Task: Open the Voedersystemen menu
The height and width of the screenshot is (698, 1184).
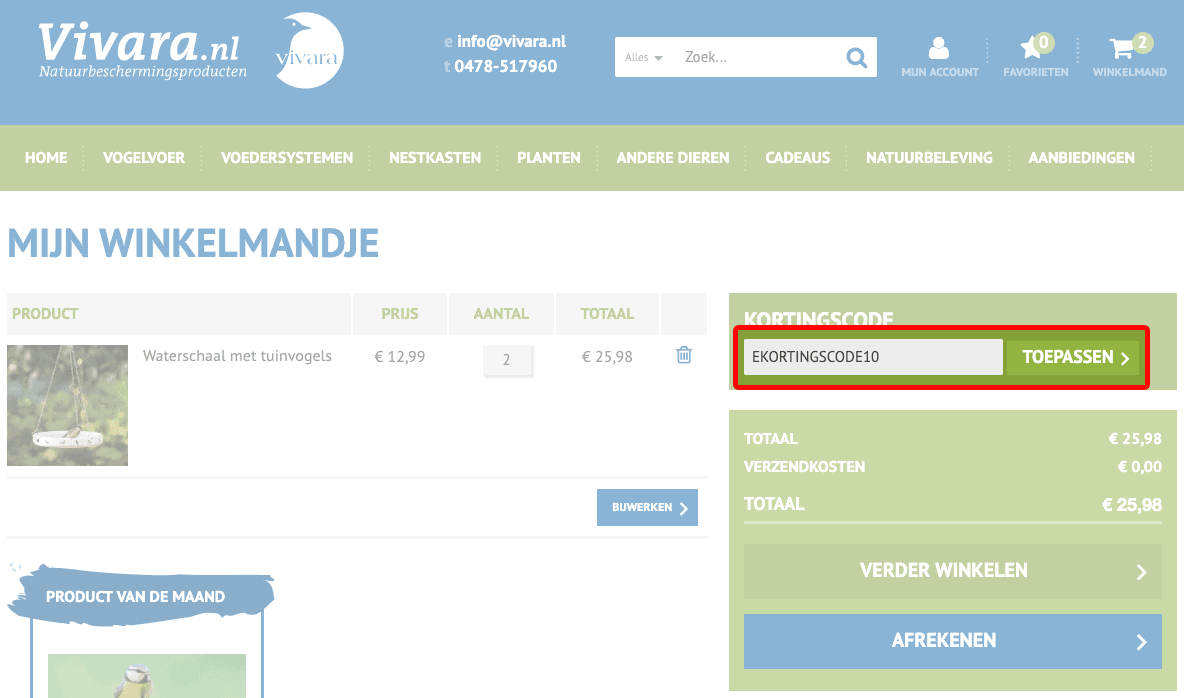Action: tap(287, 158)
